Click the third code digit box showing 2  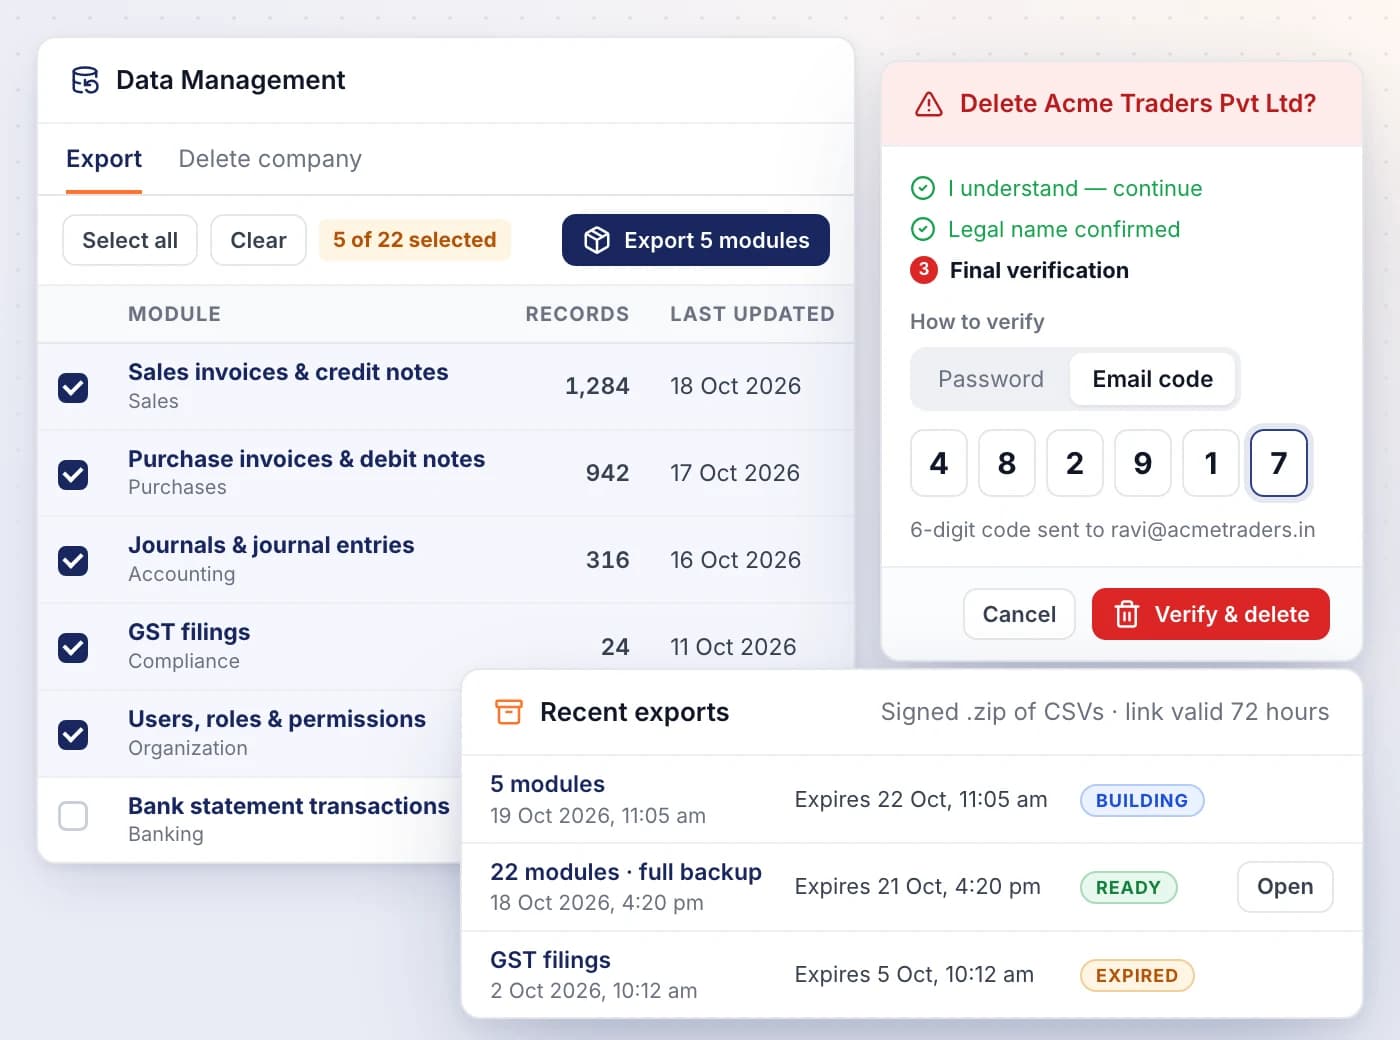click(1075, 463)
